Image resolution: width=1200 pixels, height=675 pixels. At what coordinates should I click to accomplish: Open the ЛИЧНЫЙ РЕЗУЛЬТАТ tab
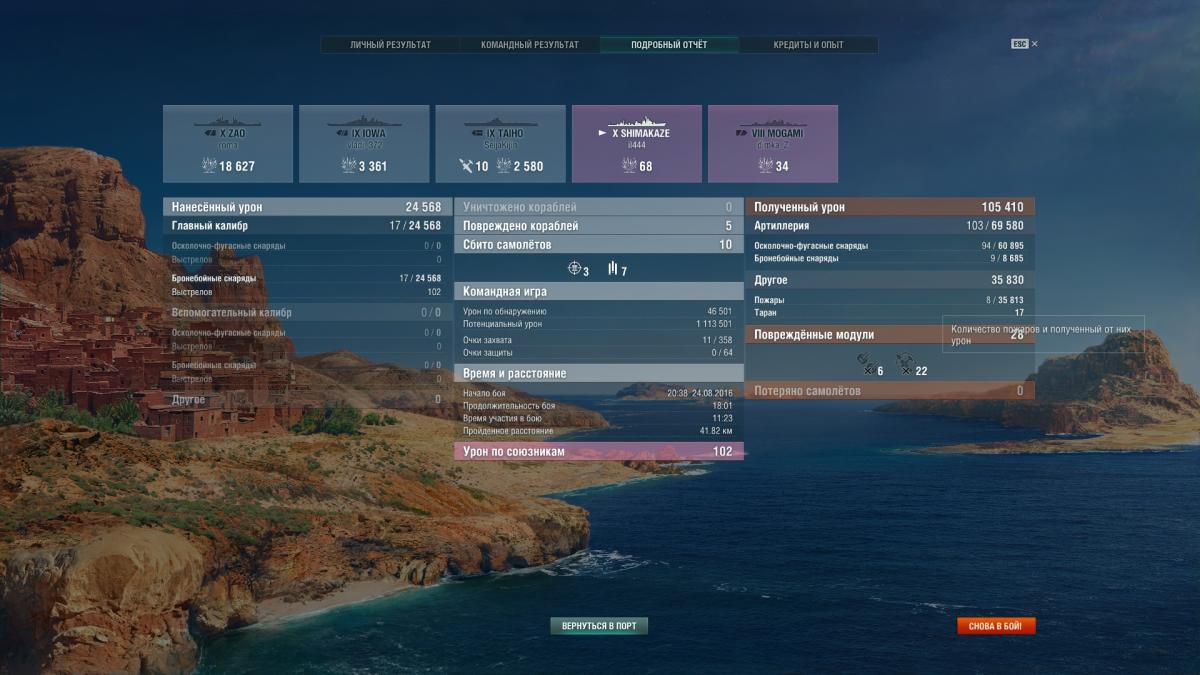(x=390, y=45)
